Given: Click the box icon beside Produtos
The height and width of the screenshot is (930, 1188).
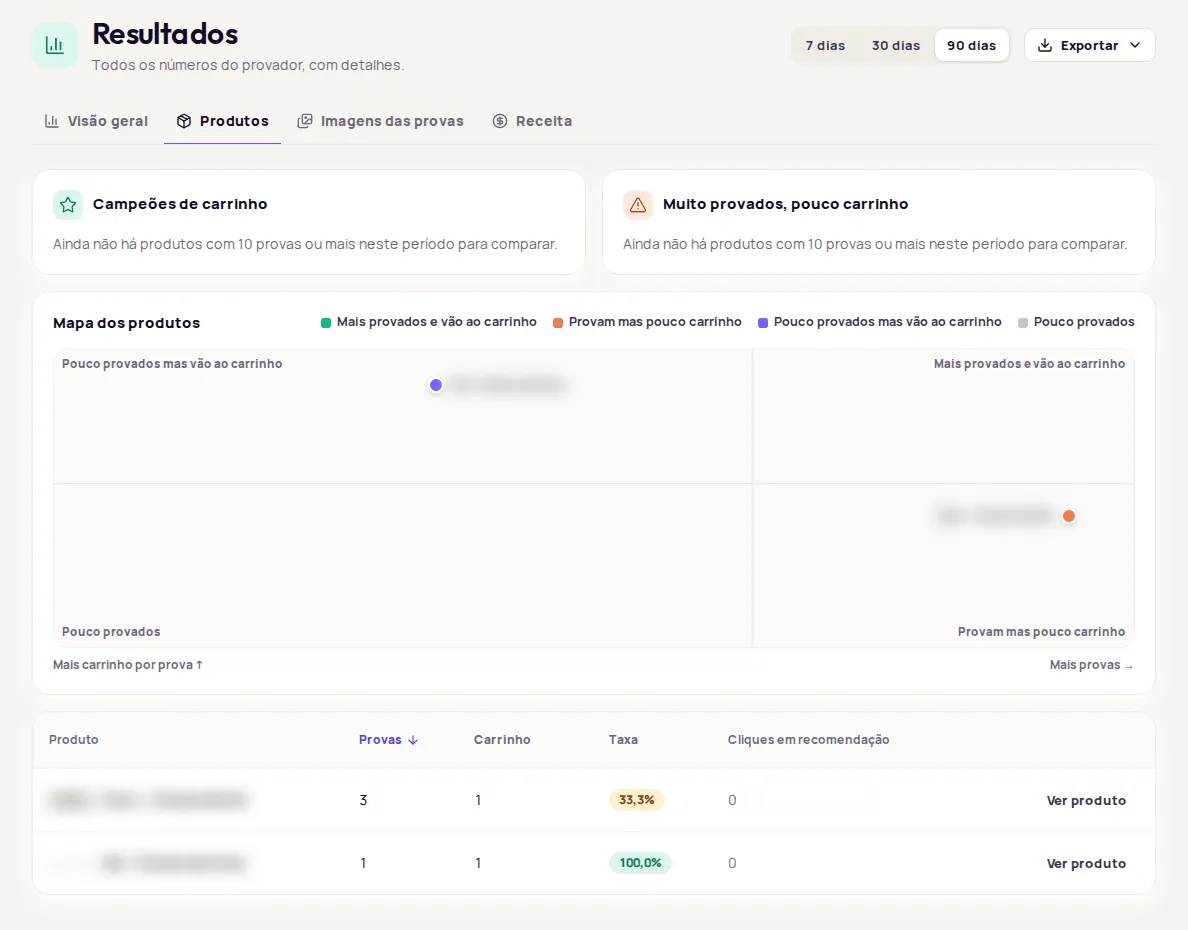Looking at the screenshot, I should pos(183,121).
